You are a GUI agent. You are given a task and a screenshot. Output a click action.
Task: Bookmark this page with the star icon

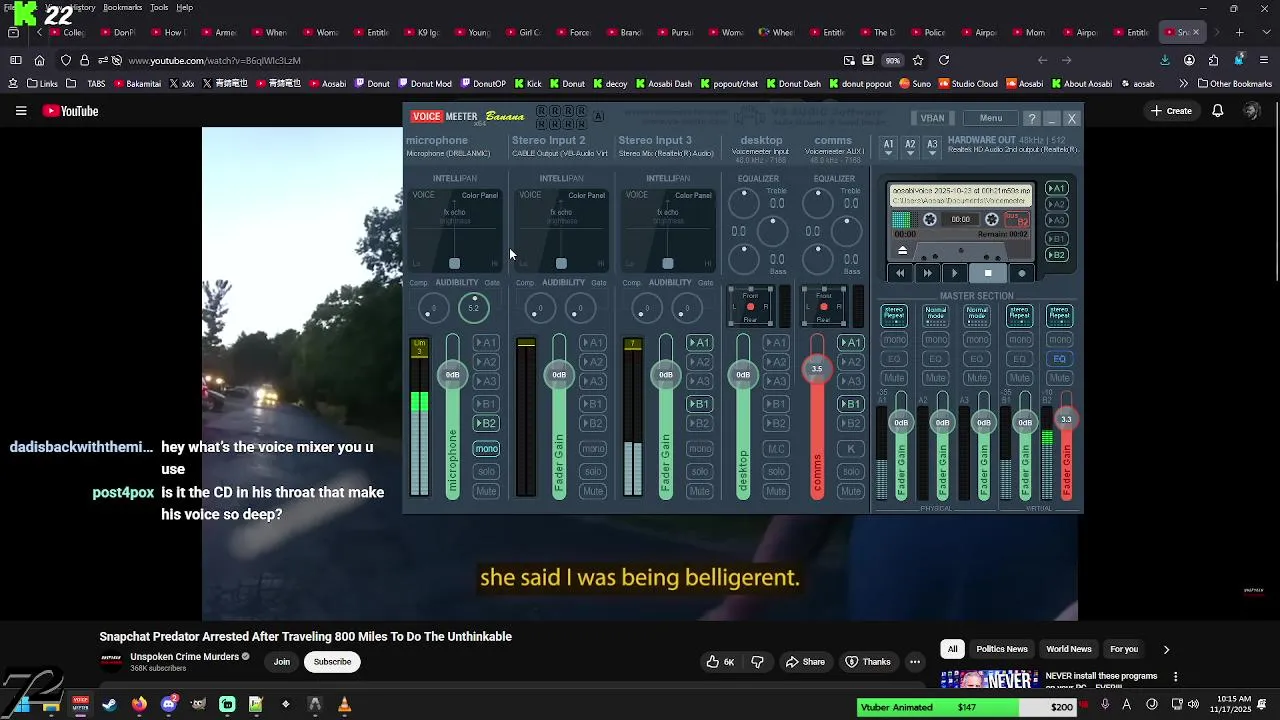pyautogui.click(x=918, y=60)
